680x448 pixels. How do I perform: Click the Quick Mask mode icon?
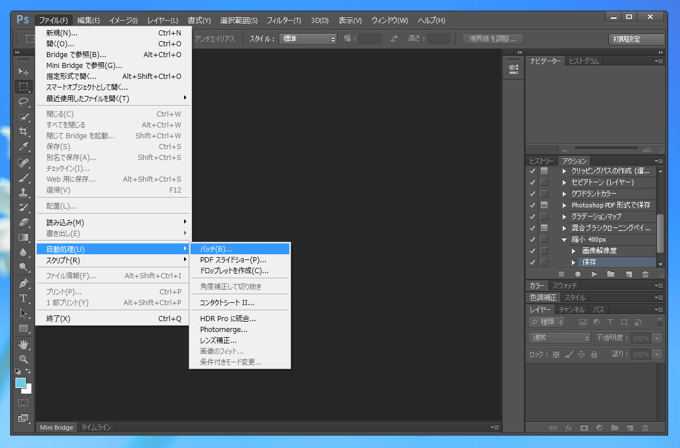(x=23, y=402)
